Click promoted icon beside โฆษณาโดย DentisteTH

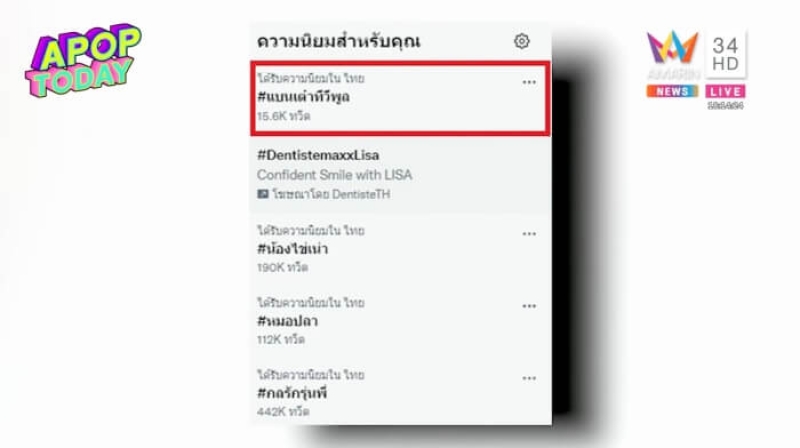tap(263, 194)
